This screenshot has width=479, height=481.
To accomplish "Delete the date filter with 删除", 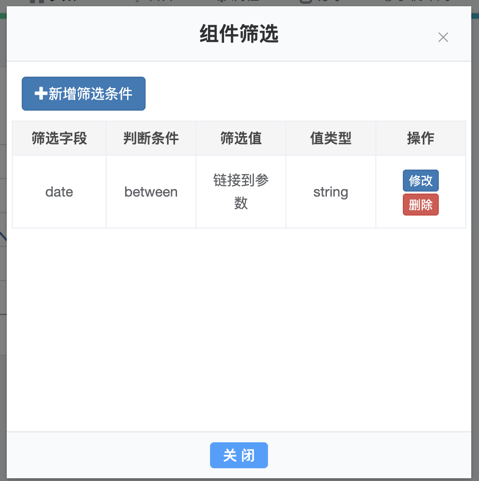I will (421, 205).
